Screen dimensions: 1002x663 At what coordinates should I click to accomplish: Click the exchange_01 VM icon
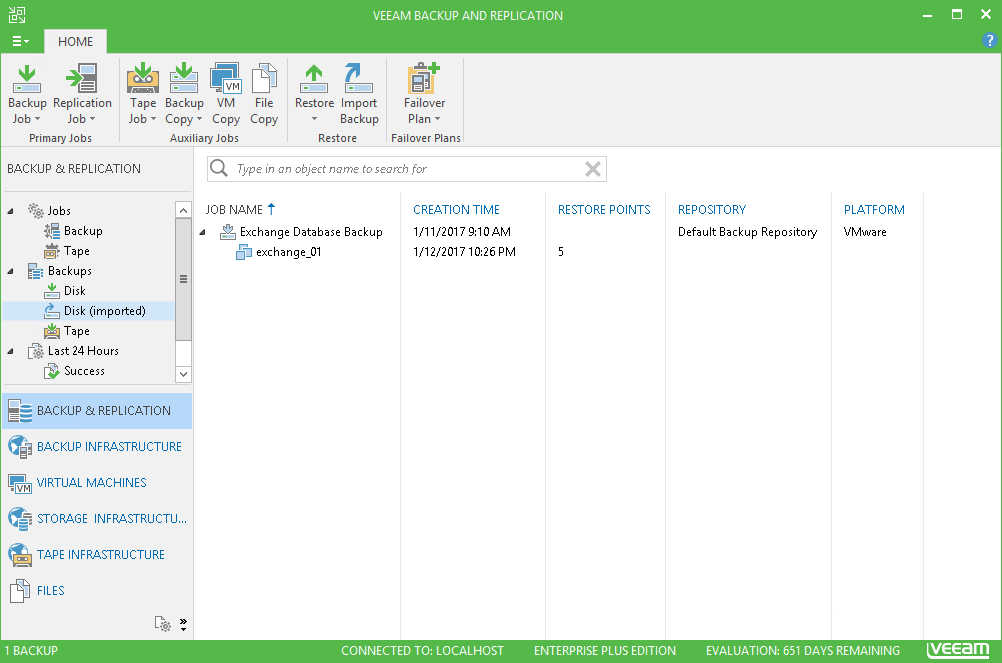pyautogui.click(x=243, y=252)
